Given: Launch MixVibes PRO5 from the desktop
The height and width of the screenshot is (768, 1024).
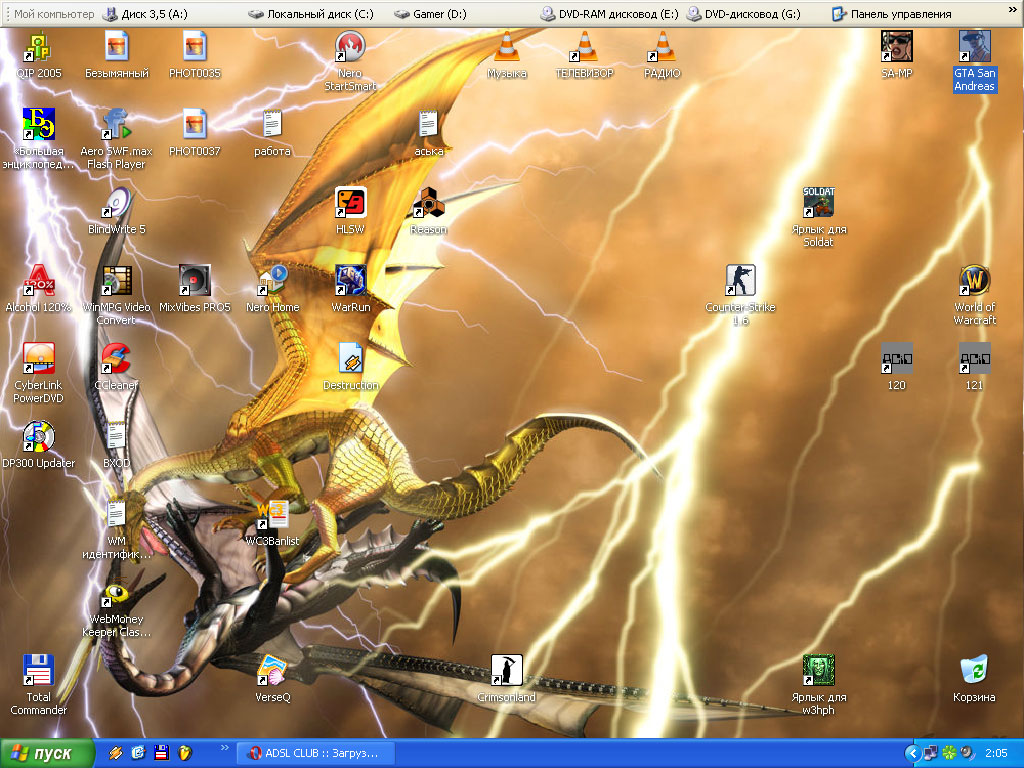Looking at the screenshot, I should click(195, 289).
